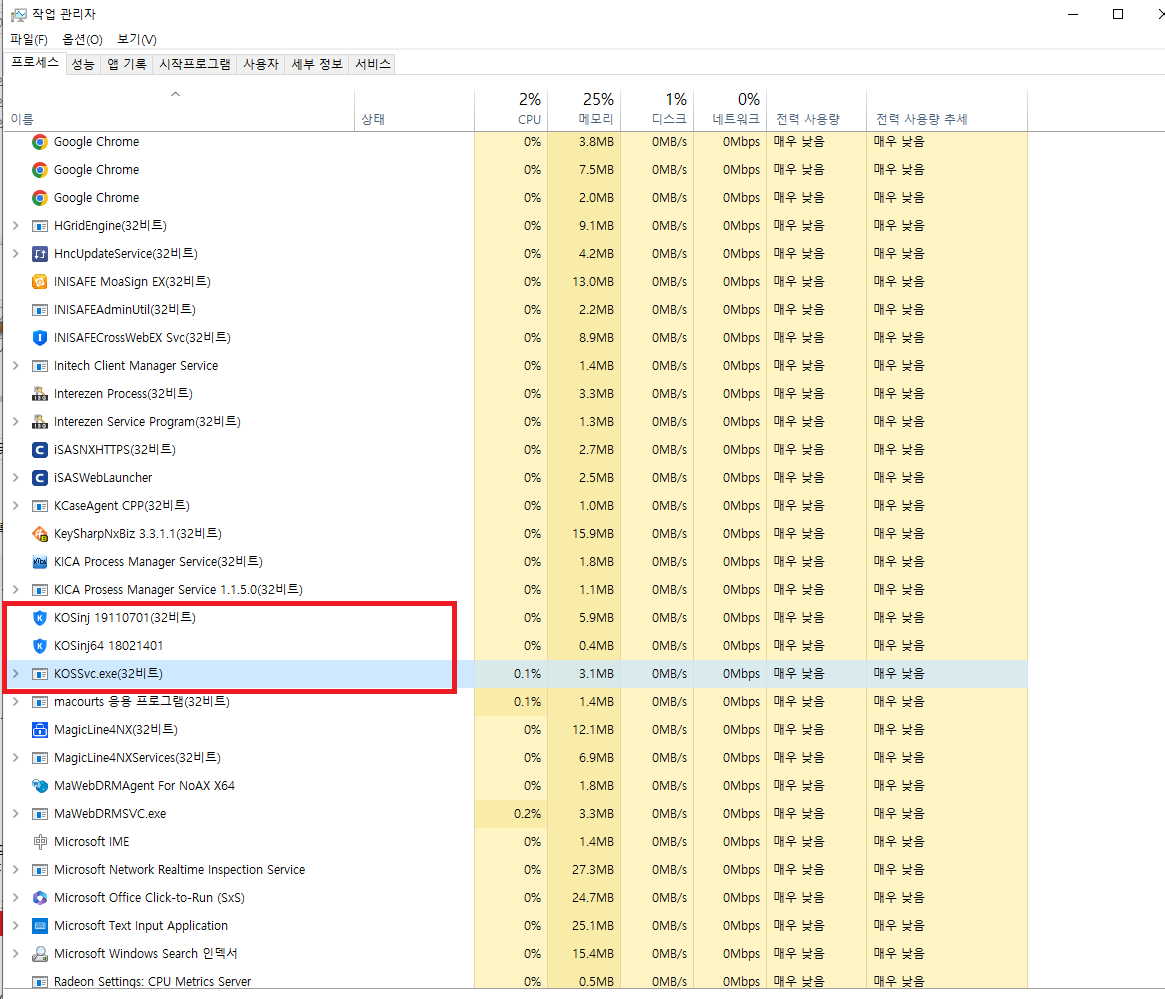Click the INISAFEAdminUtil process icon

coord(40,310)
